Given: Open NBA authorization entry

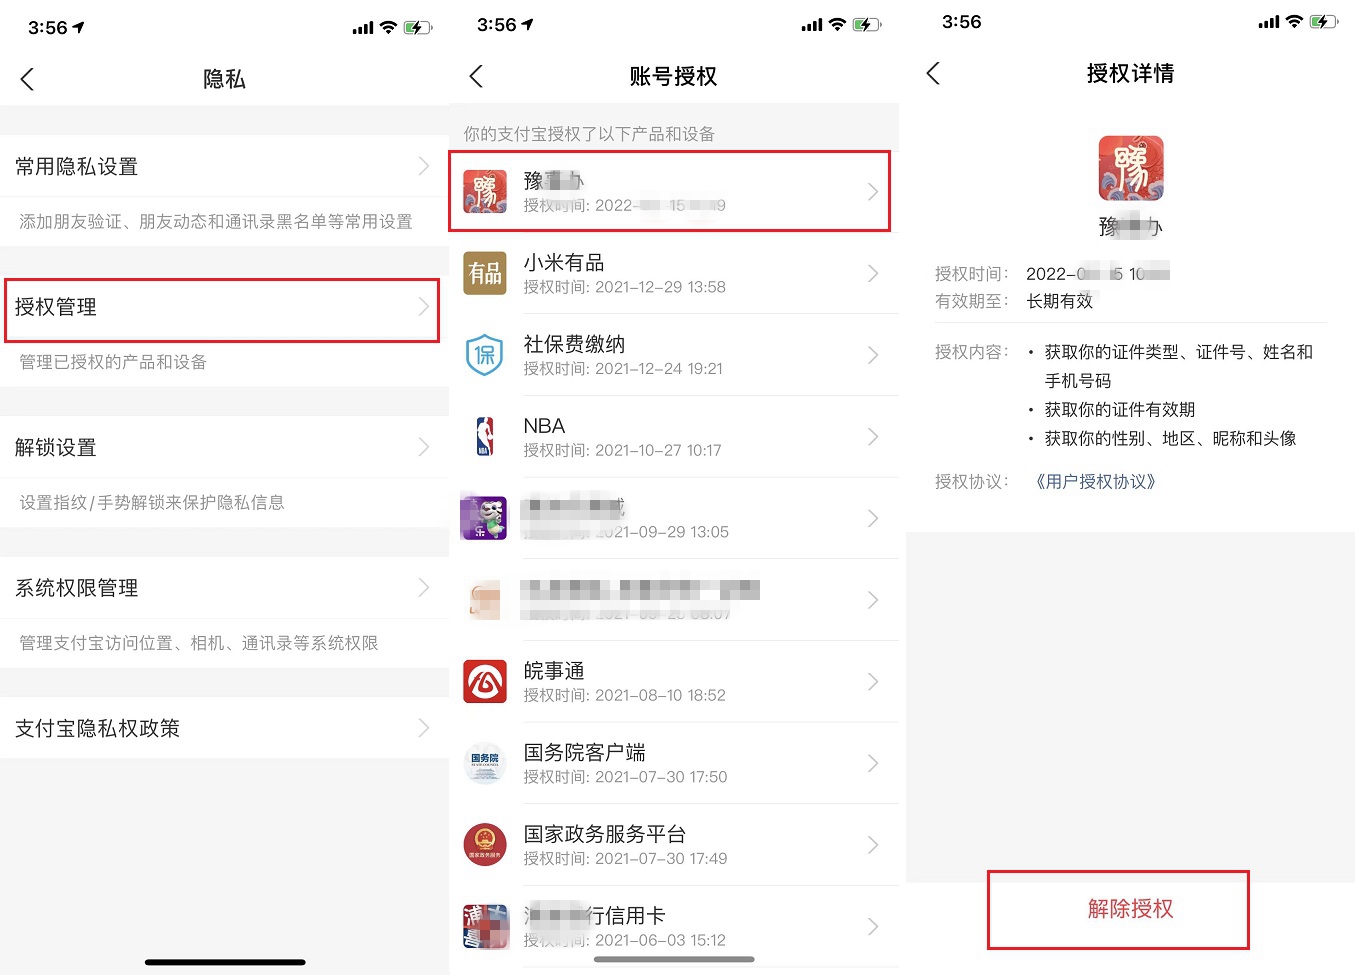Looking at the screenshot, I should click(674, 437).
